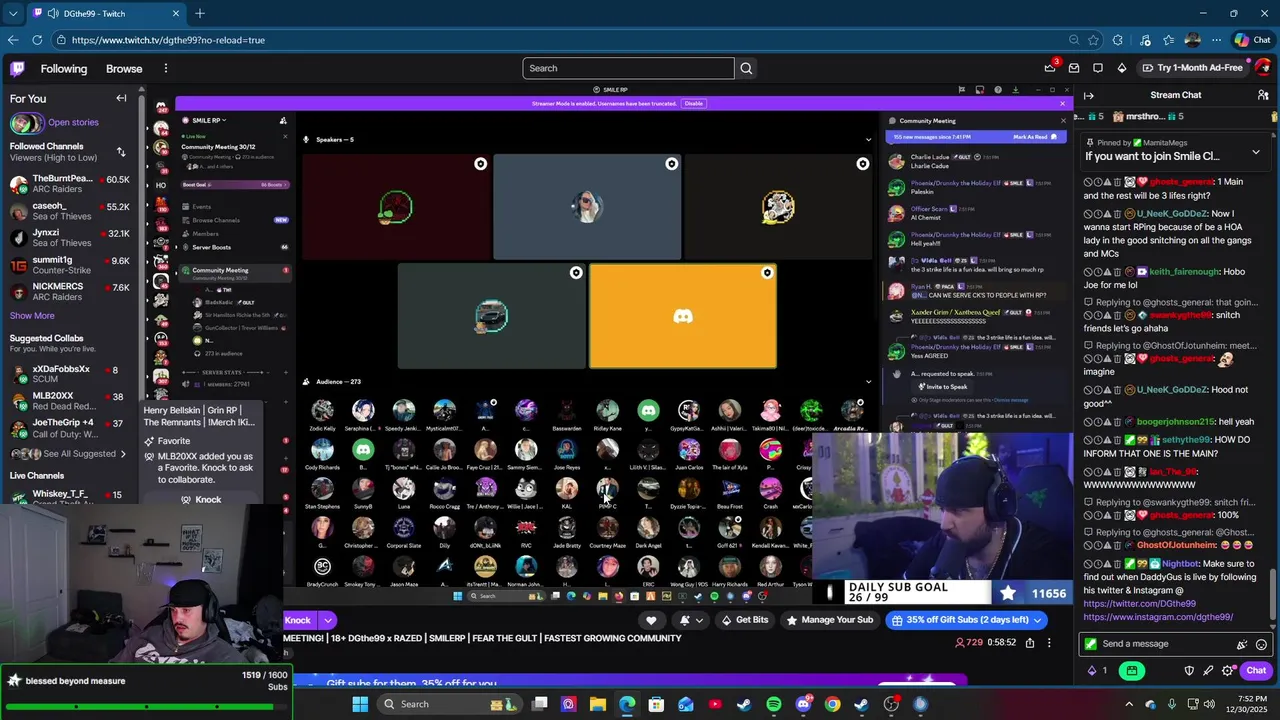
Task: Open the Twitch notifications inbox icon
Action: pos(1074,68)
